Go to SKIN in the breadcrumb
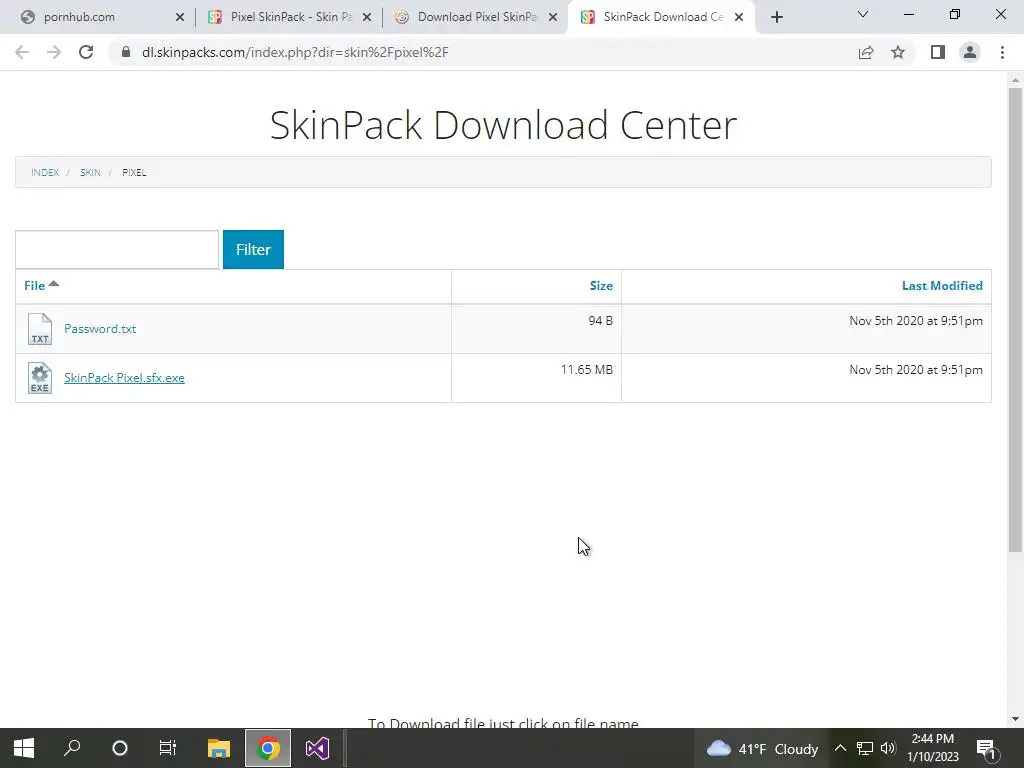This screenshot has height=768, width=1024. pyautogui.click(x=90, y=172)
